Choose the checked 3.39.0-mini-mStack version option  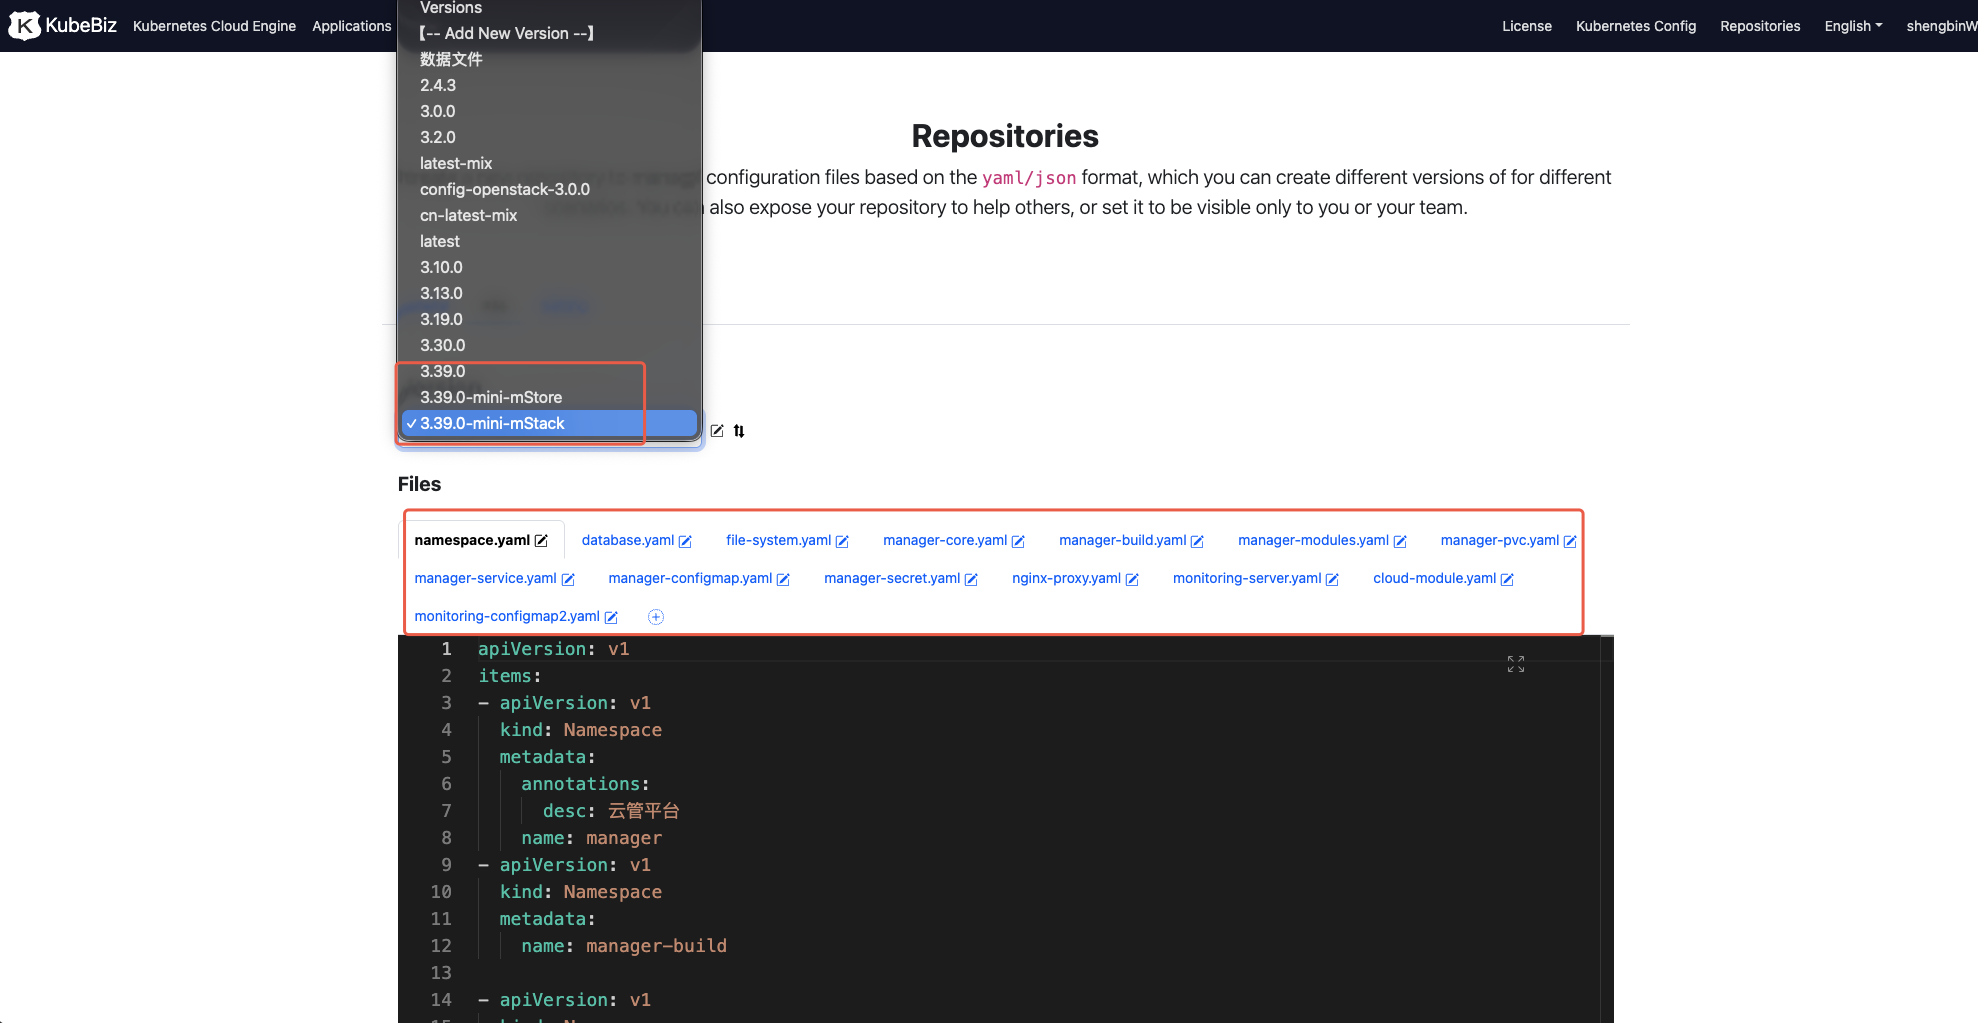tap(492, 423)
